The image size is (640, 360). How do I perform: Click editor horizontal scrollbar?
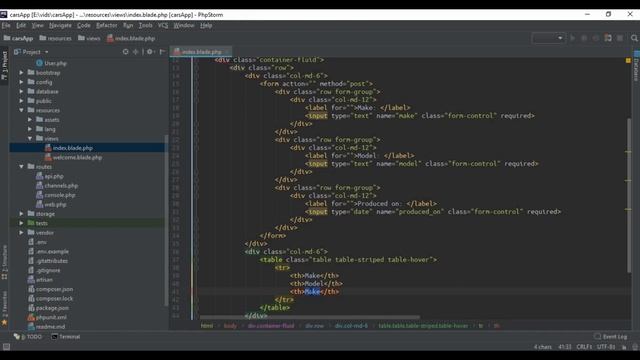pyautogui.click(x=309, y=317)
